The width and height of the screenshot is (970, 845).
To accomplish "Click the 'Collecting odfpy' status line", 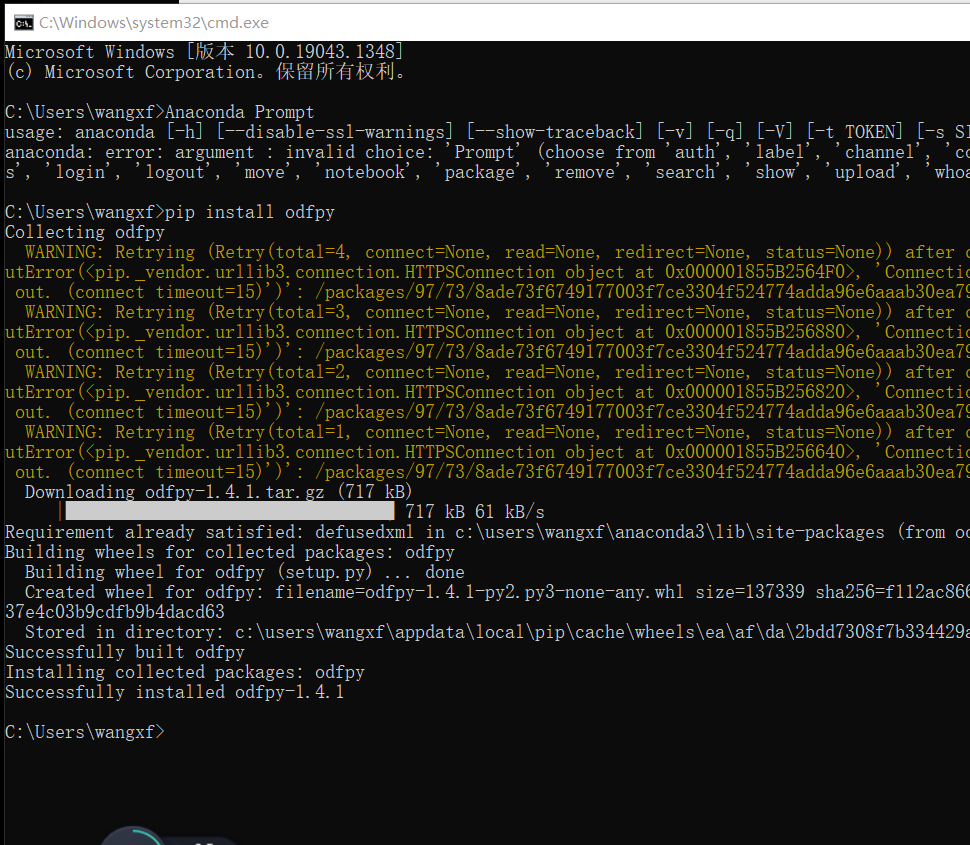I will click(x=72, y=231).
